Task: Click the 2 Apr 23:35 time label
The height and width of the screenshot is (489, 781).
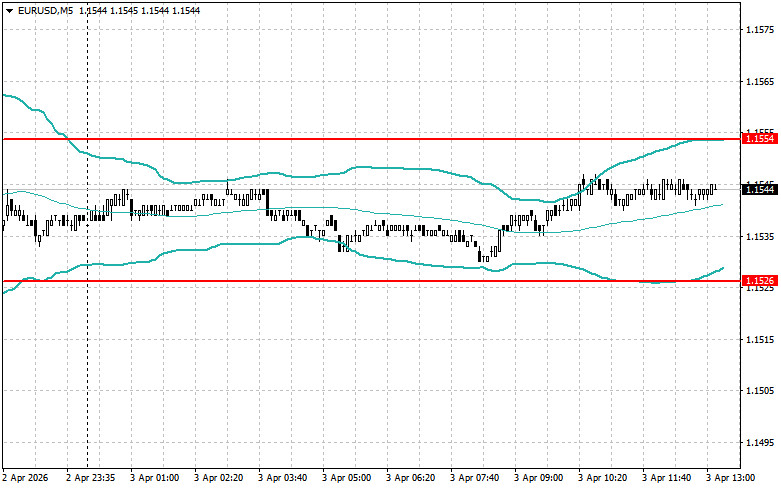Action: (91, 478)
